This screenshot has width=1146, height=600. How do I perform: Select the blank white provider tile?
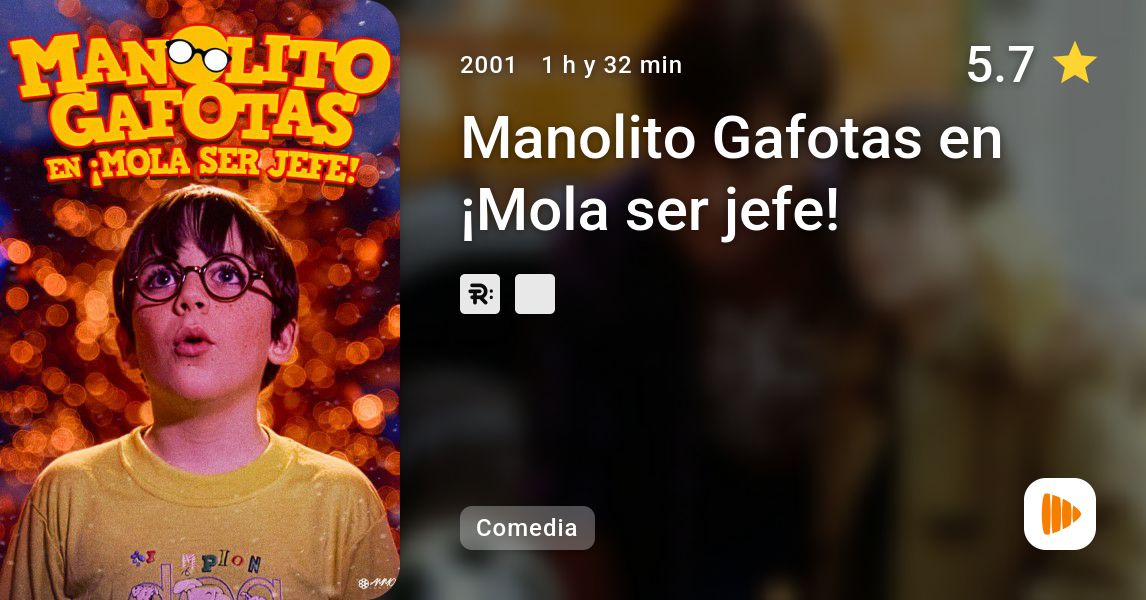[x=534, y=294]
